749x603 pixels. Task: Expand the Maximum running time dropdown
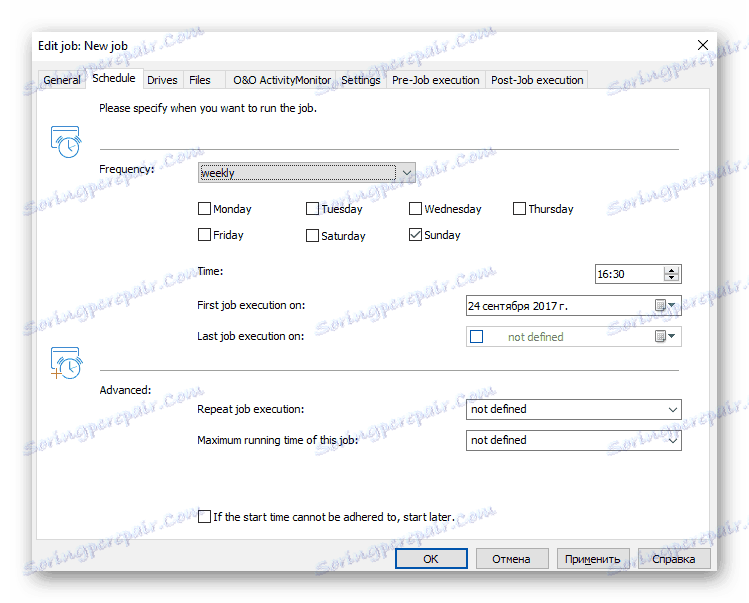point(573,440)
